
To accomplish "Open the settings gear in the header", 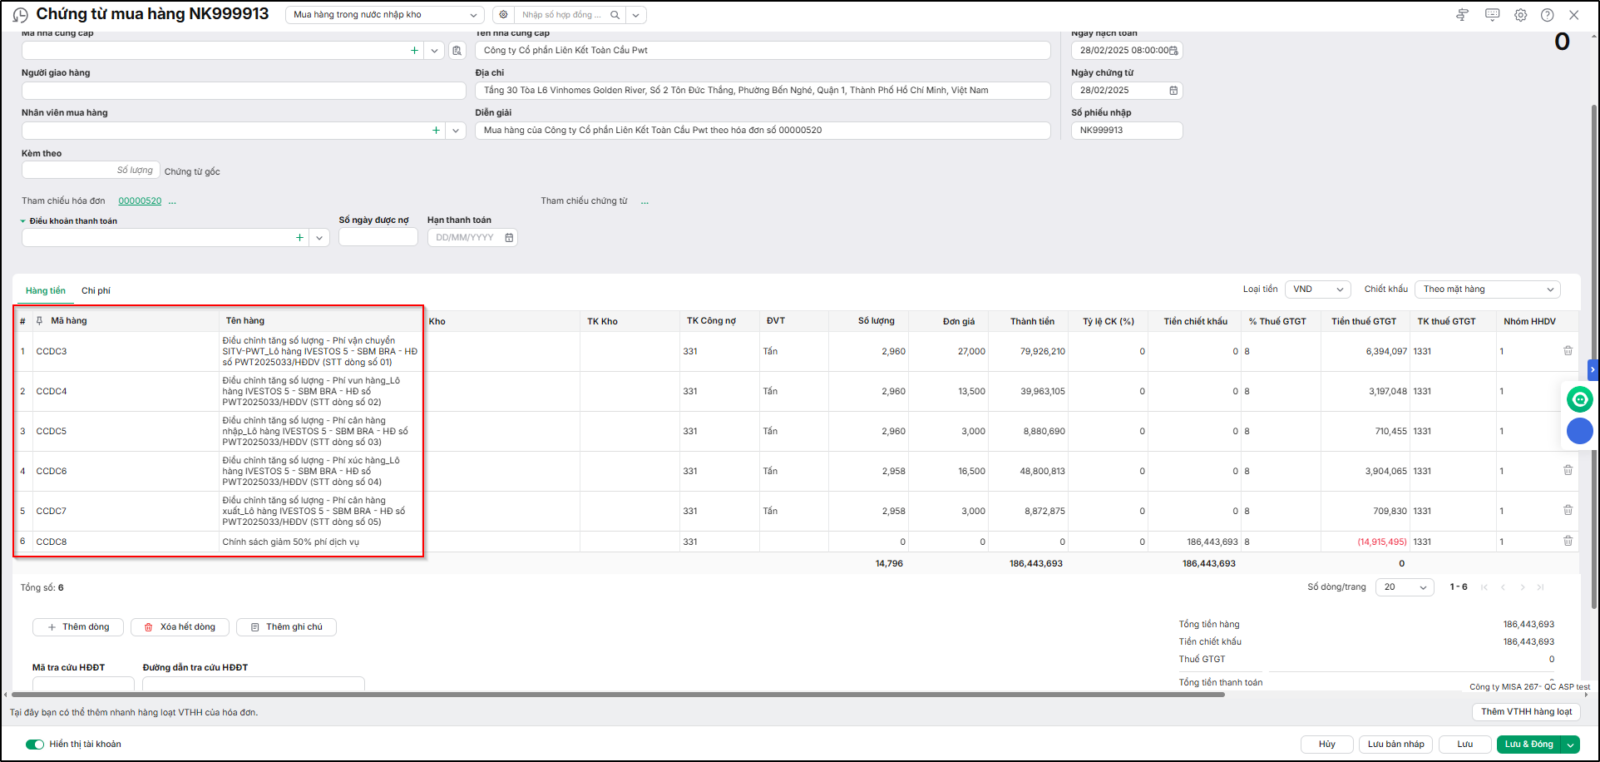I will (1520, 15).
